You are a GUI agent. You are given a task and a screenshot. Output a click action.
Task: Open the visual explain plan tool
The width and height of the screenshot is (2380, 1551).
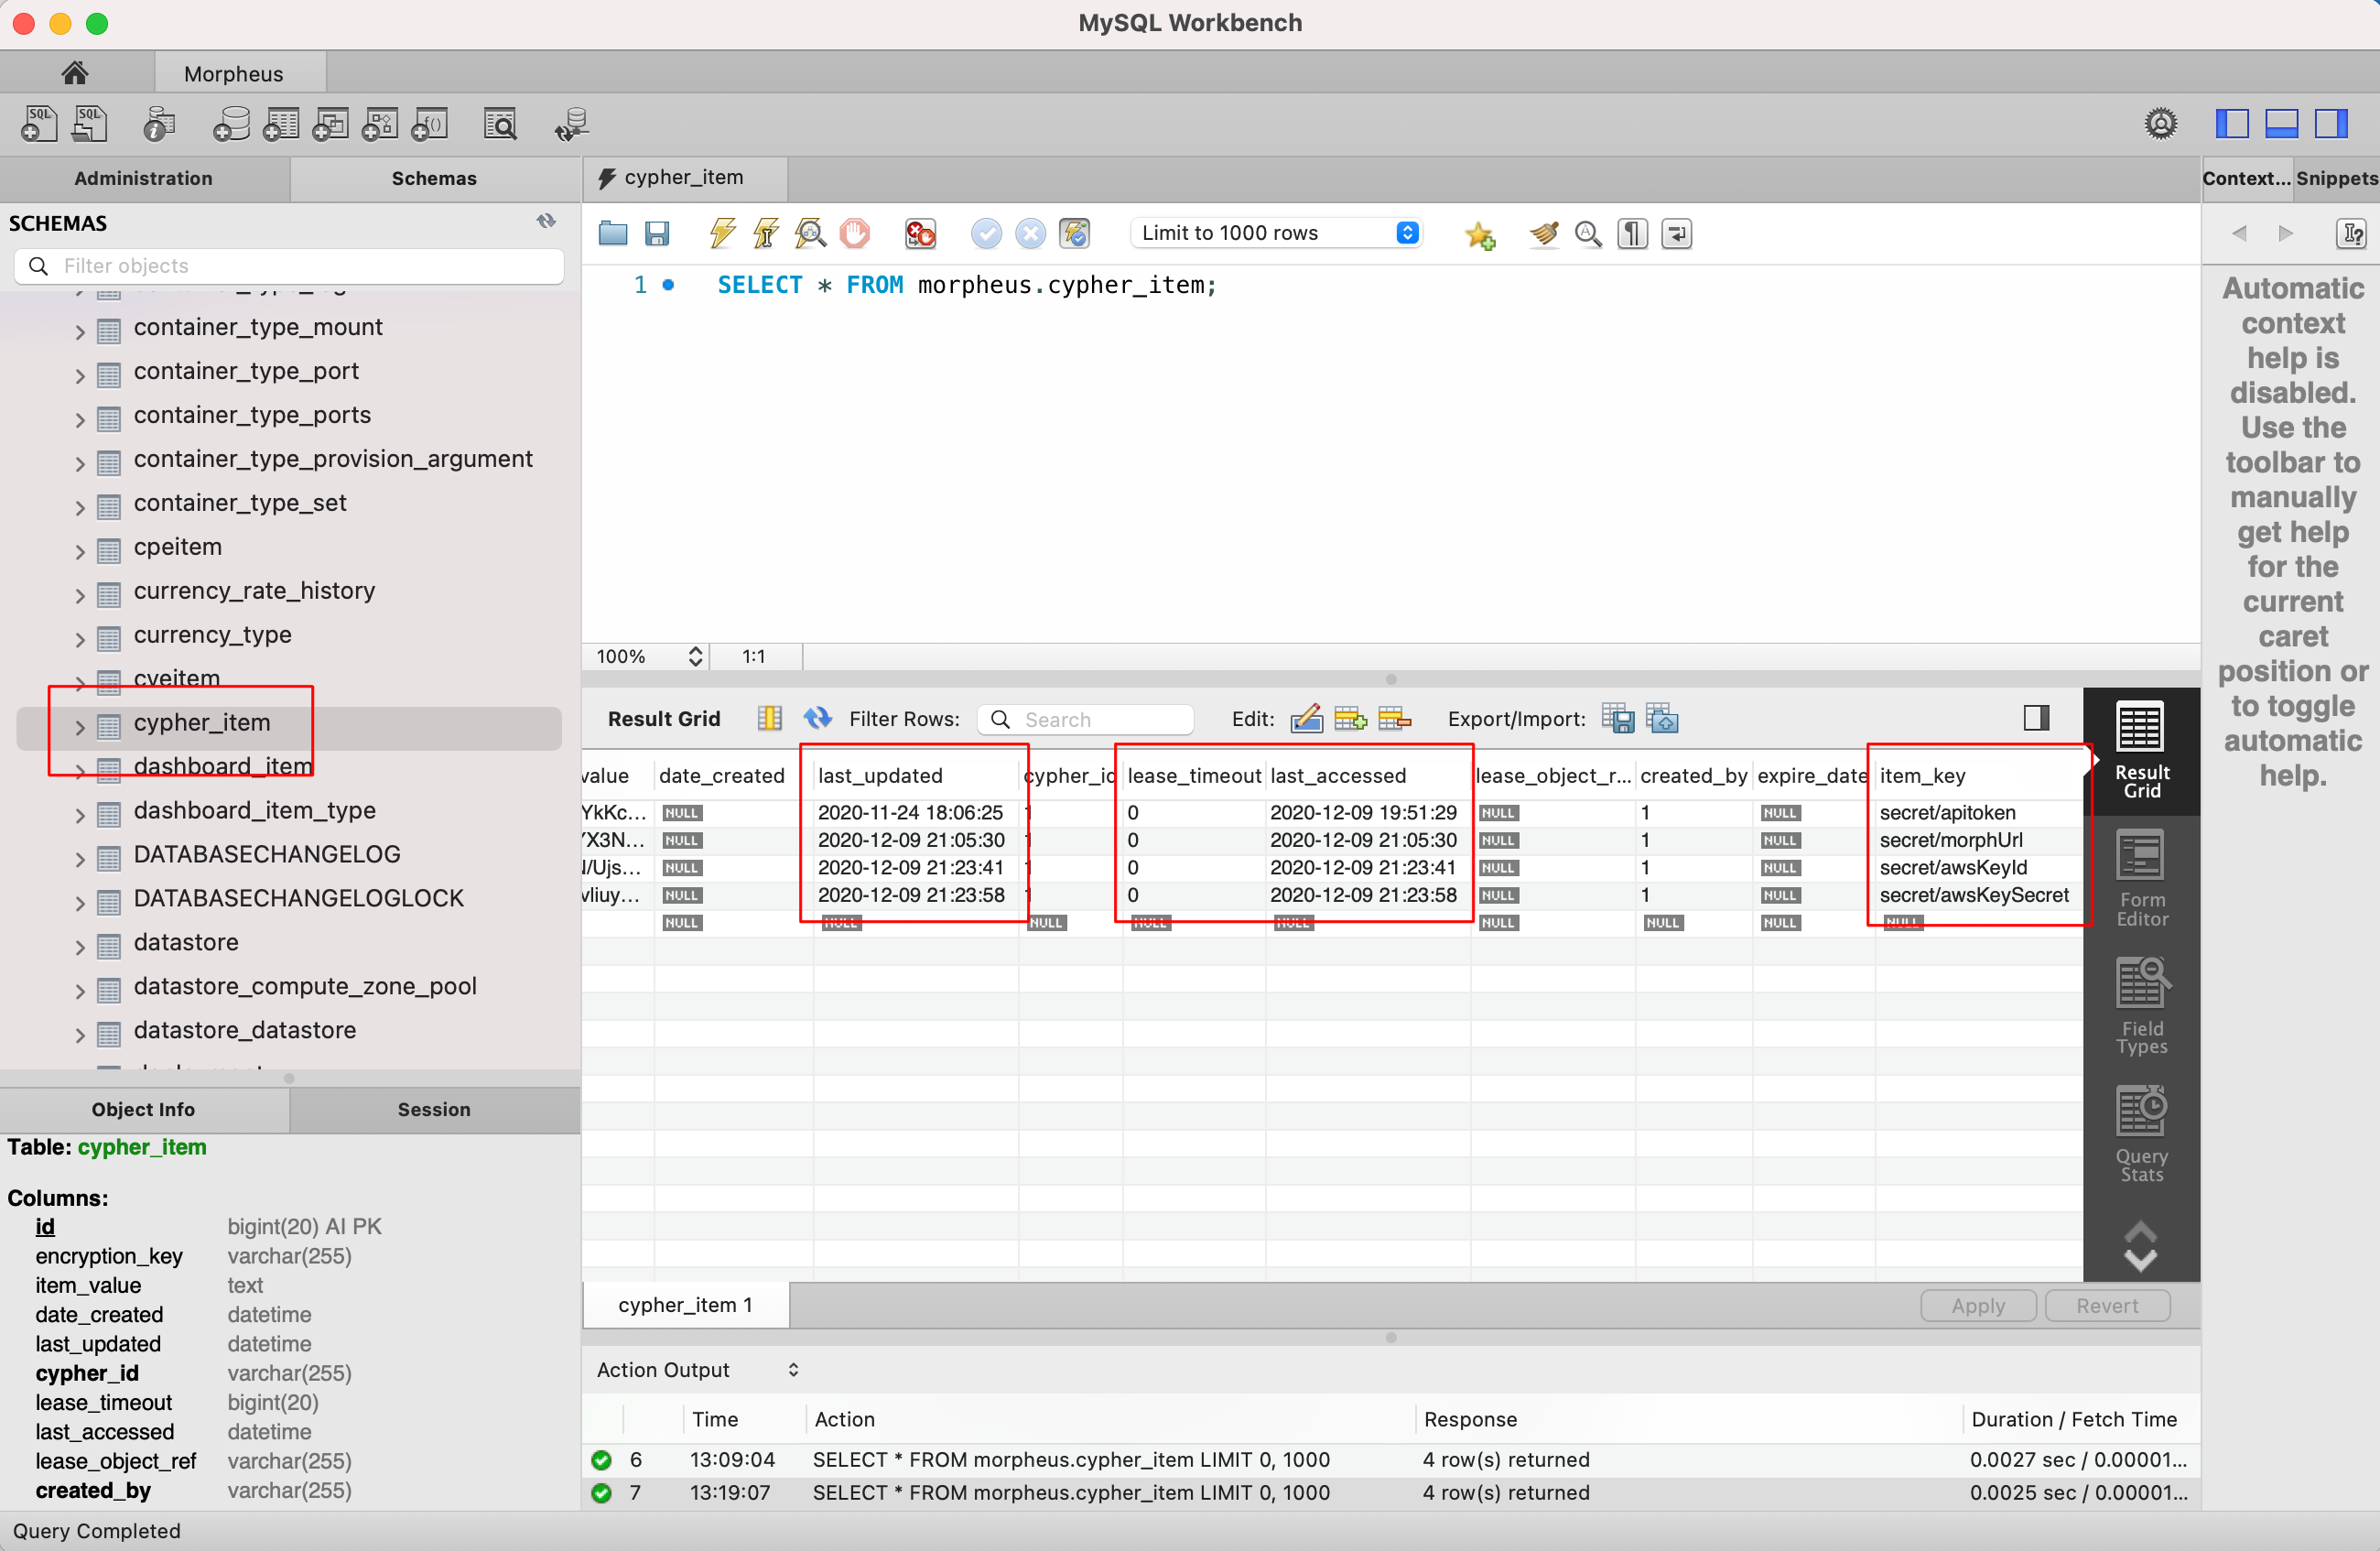(810, 233)
